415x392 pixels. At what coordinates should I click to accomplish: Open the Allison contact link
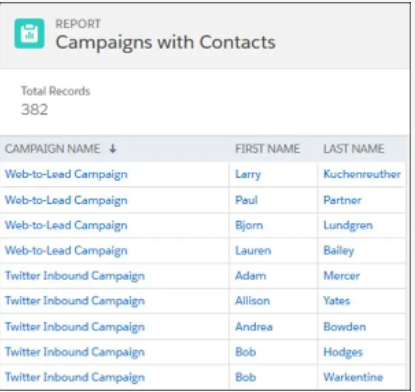click(252, 301)
